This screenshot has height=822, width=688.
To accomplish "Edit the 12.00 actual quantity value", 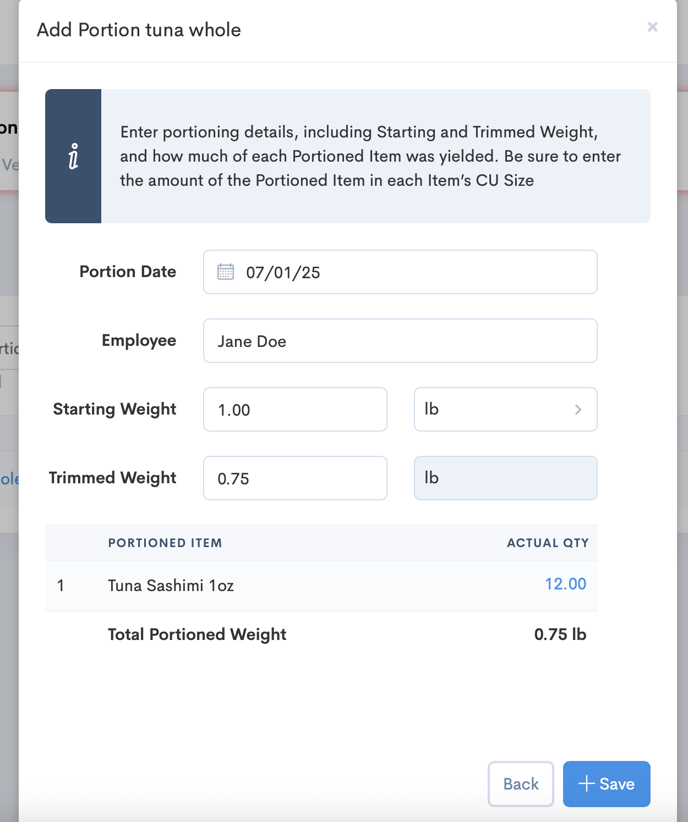I will pyautogui.click(x=565, y=584).
